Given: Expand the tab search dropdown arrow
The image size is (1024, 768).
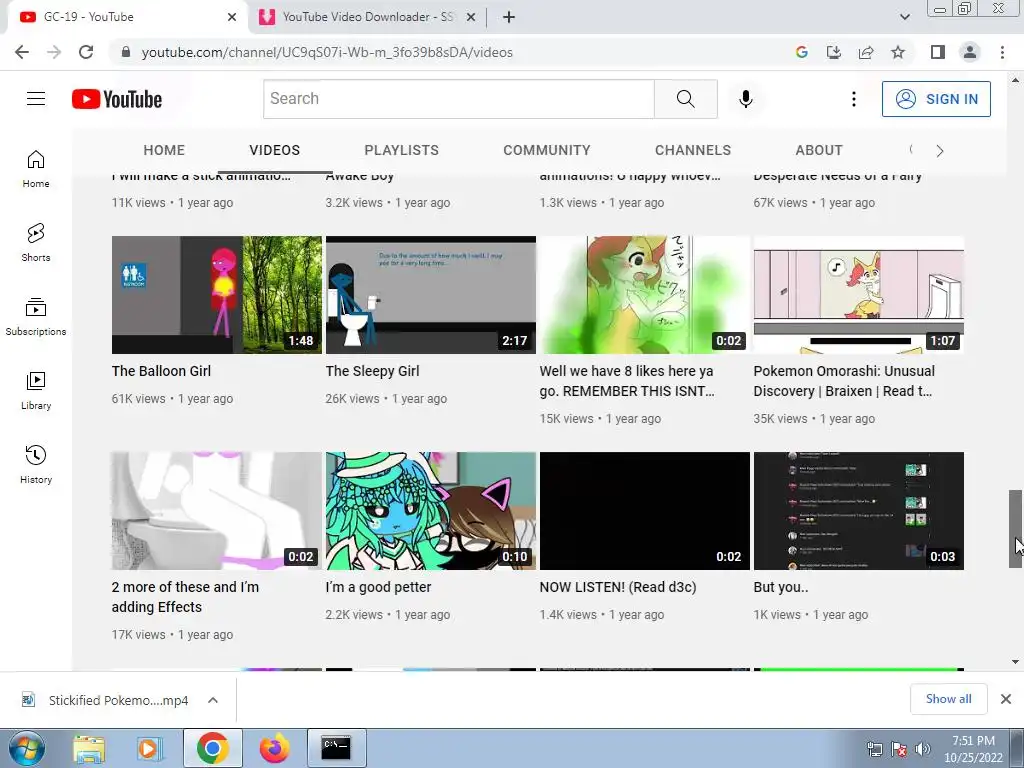Looking at the screenshot, I should click(904, 17).
